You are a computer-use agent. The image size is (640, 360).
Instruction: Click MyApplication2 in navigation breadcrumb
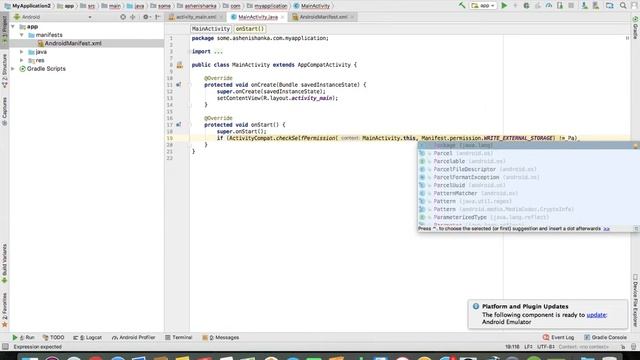point(27,6)
